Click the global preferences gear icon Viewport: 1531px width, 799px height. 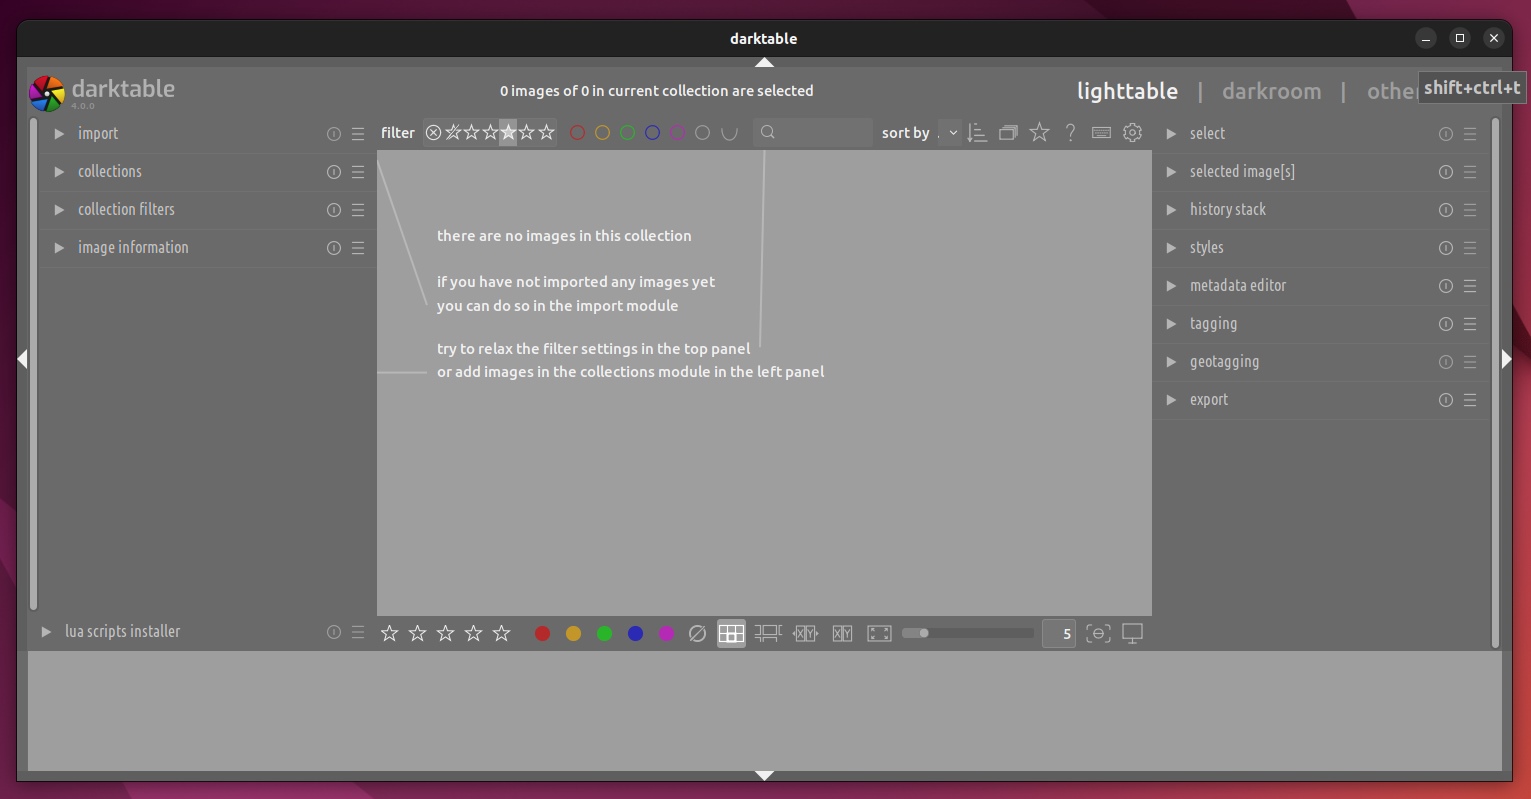click(x=1132, y=133)
